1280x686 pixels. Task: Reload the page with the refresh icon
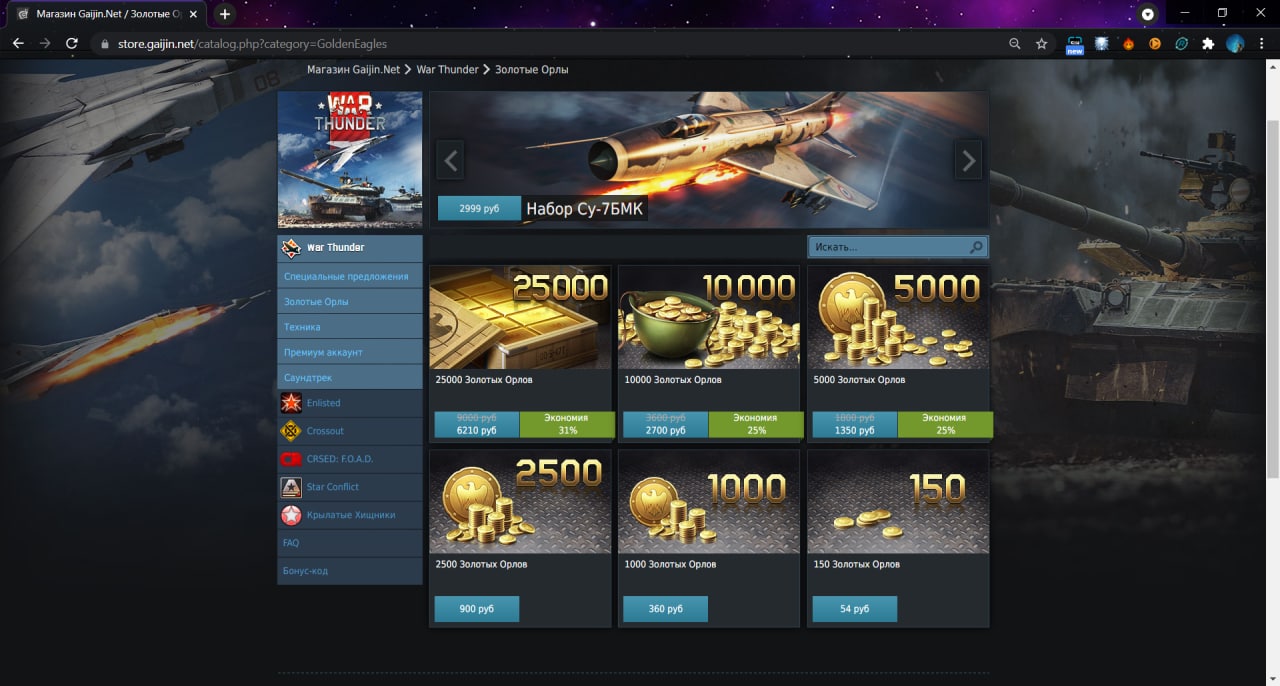[72, 44]
